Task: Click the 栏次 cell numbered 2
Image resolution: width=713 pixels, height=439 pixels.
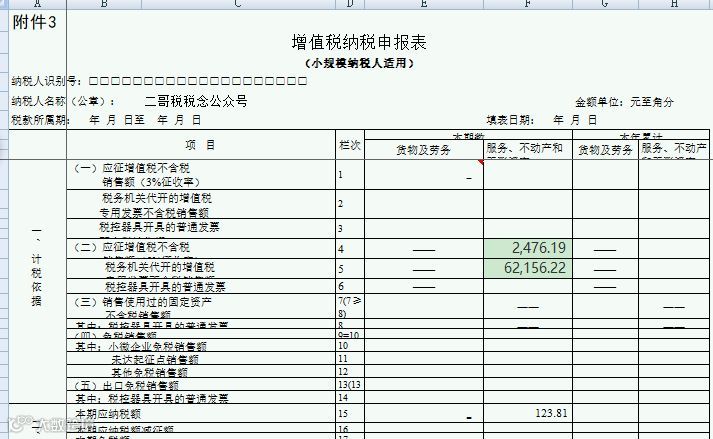Action: point(350,204)
